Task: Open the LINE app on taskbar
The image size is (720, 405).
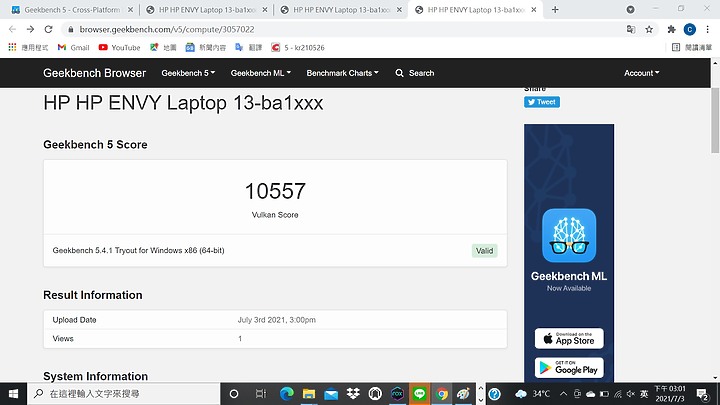Action: click(419, 394)
